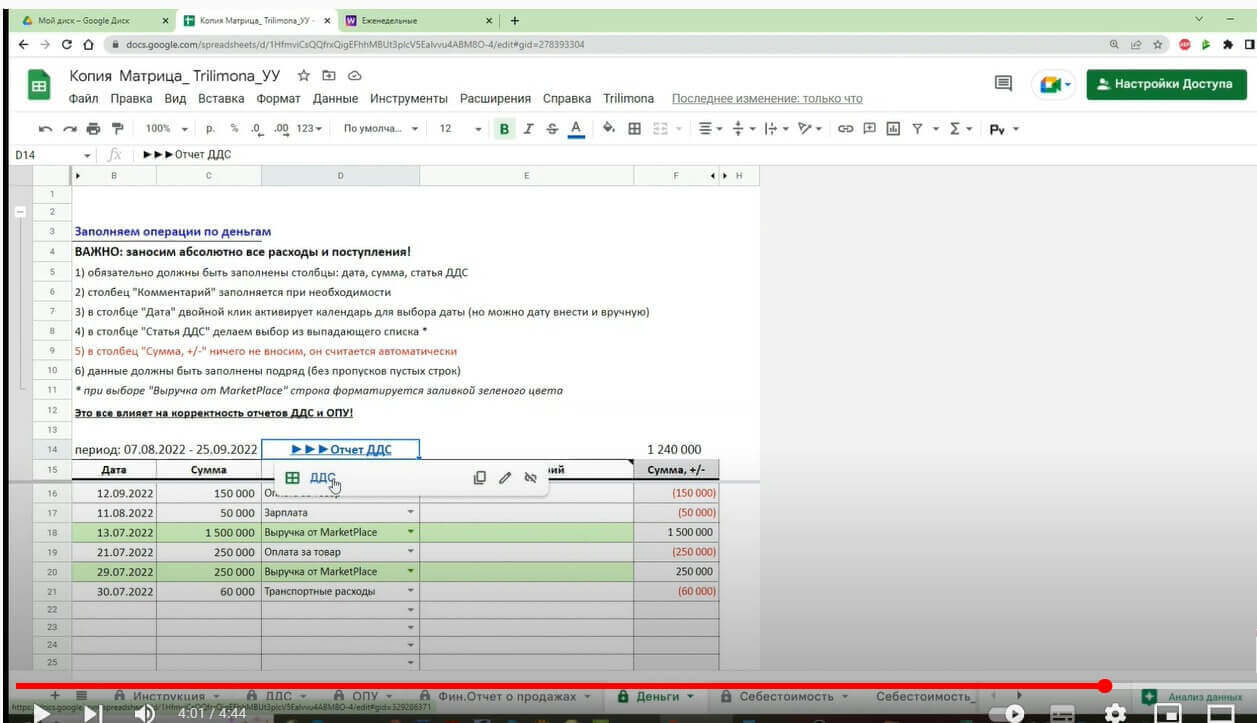Open the Данные menu
Screen dimensions: 1257x723
click(x=335, y=99)
